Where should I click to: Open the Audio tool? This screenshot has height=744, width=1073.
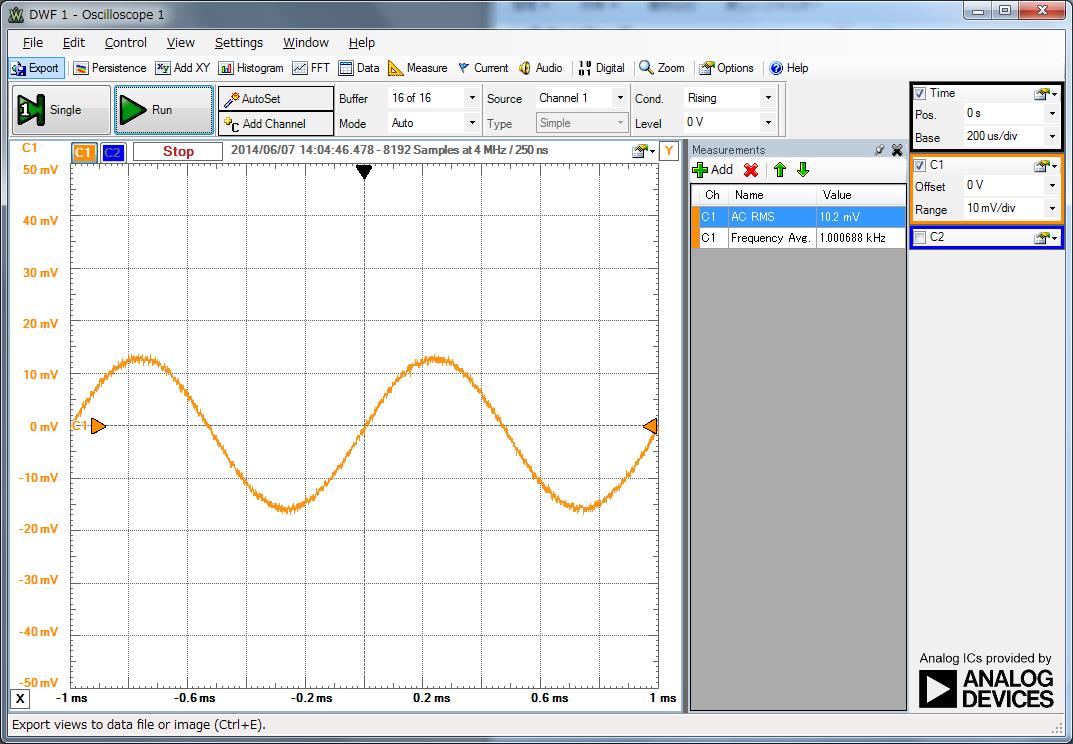tap(540, 68)
